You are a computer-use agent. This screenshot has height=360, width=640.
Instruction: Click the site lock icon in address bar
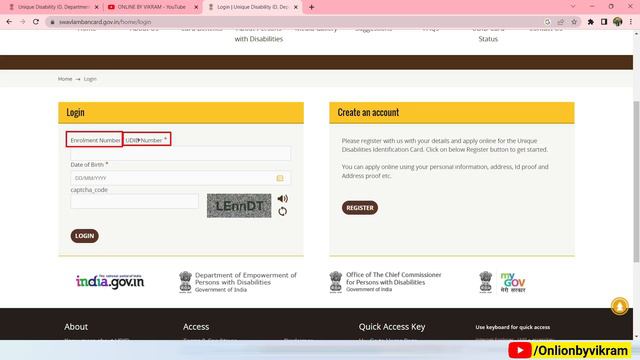[x=52, y=22]
